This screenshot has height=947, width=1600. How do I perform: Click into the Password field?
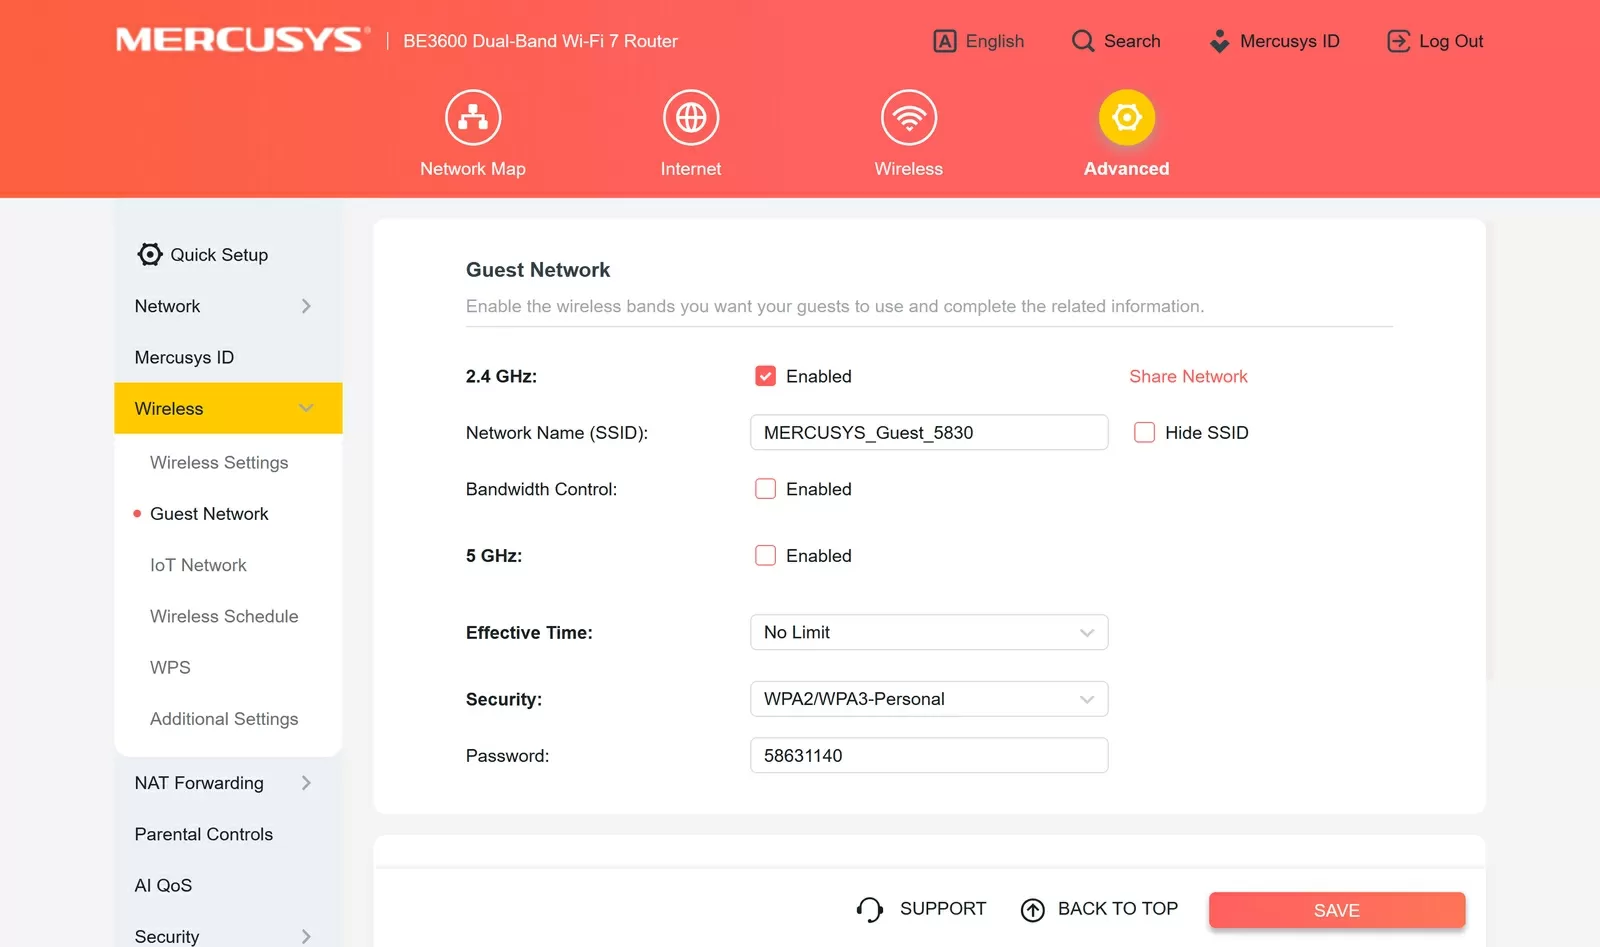[x=929, y=755]
